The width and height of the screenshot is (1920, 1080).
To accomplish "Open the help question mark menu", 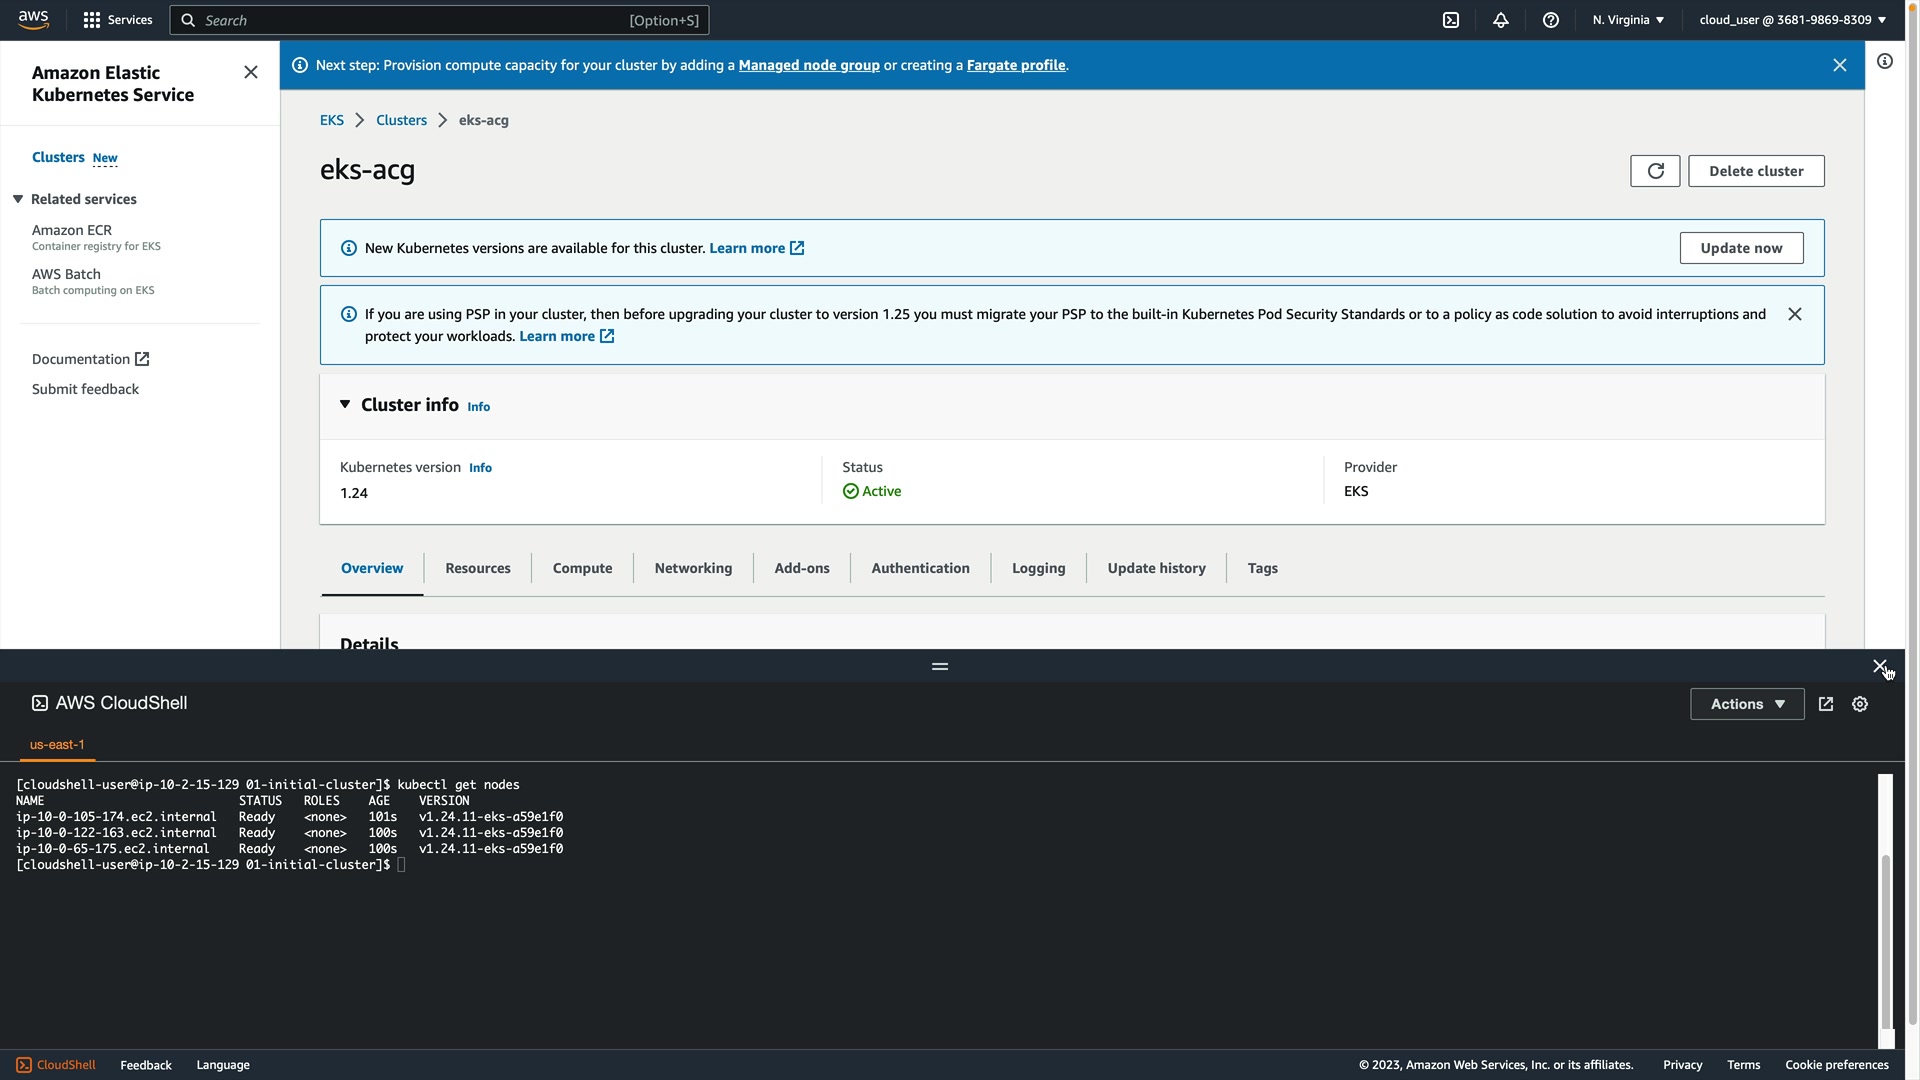I will (x=1551, y=20).
